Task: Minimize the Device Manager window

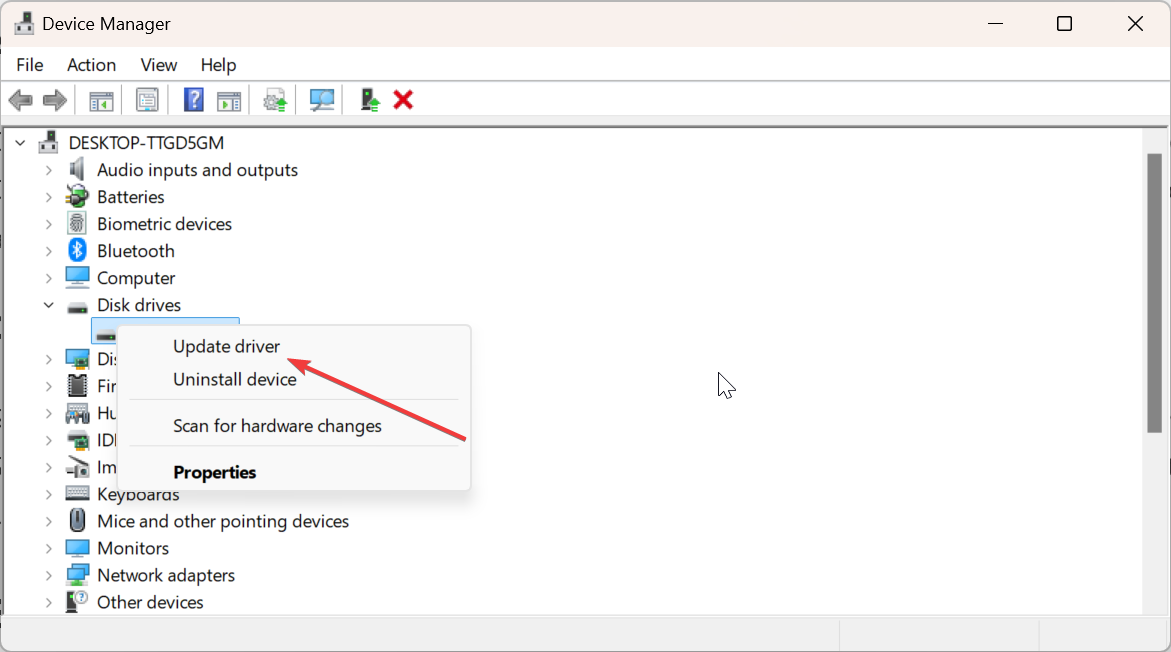Action: point(995,24)
